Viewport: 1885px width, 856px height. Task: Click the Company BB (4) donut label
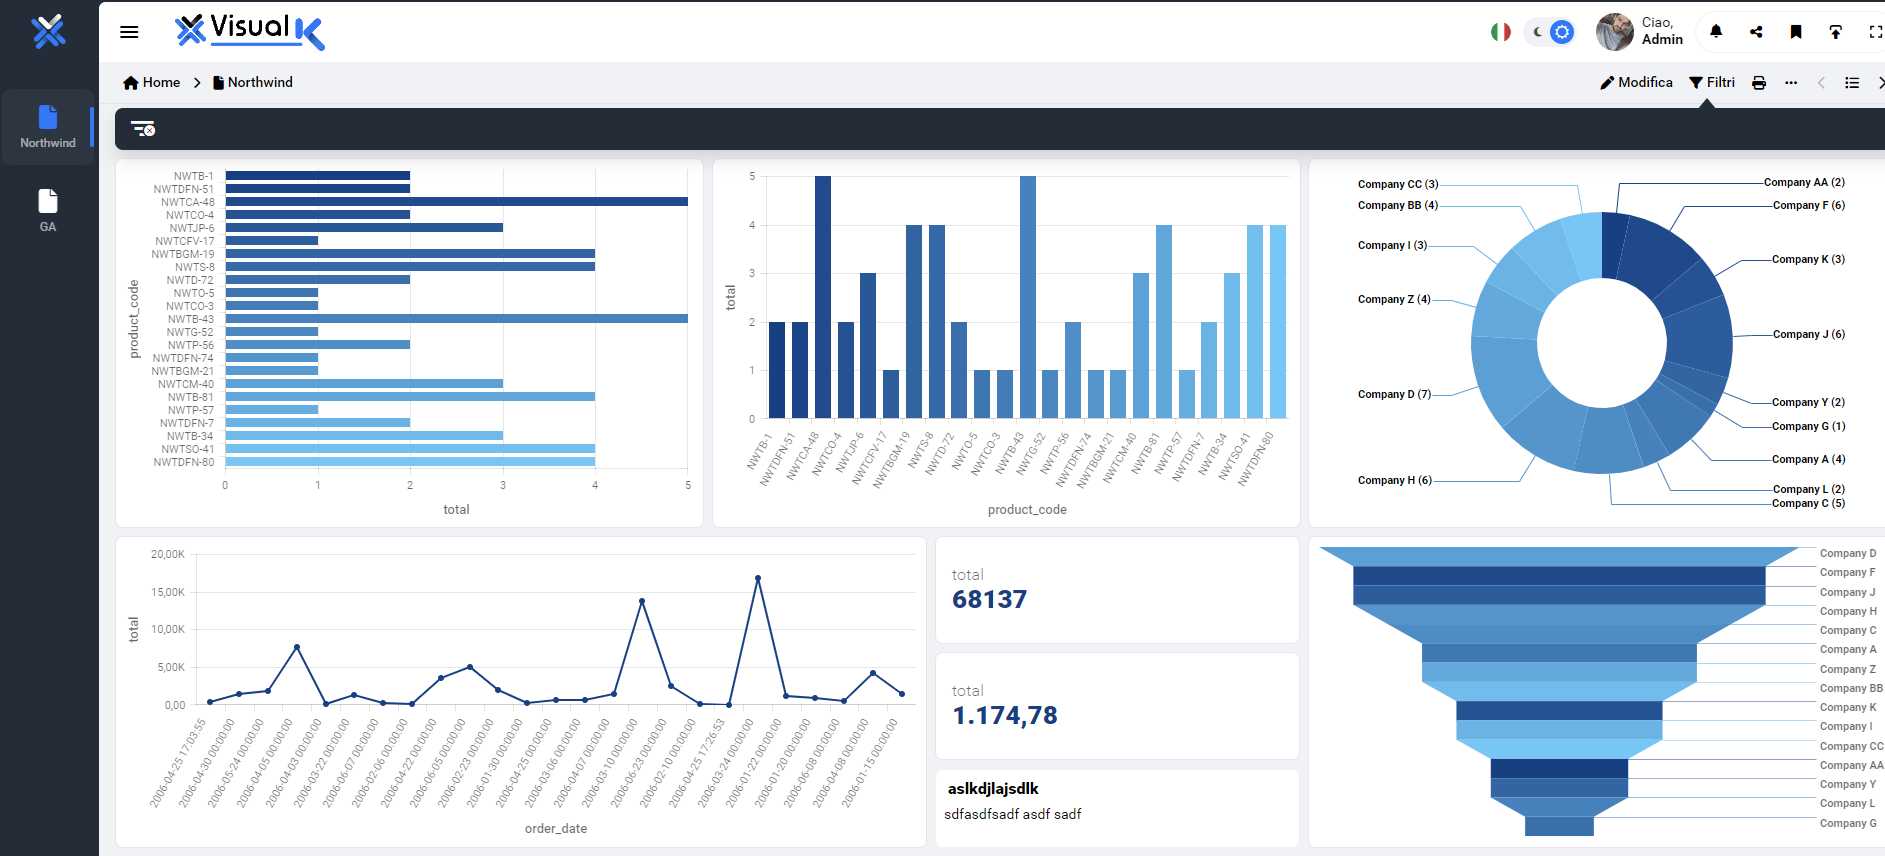tap(1398, 205)
